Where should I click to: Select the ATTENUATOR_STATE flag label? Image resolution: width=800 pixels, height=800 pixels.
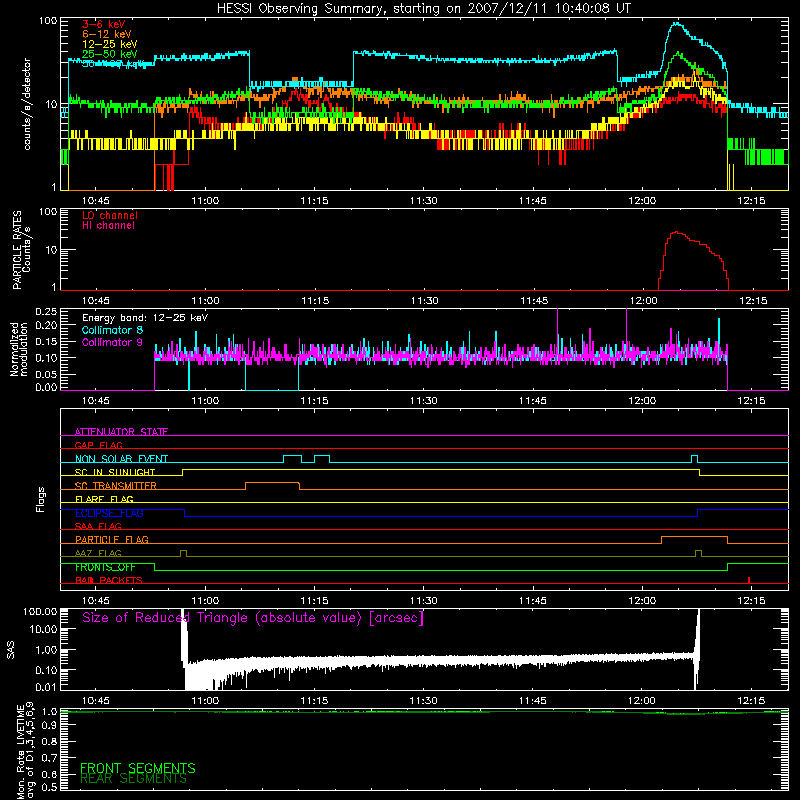[121, 432]
